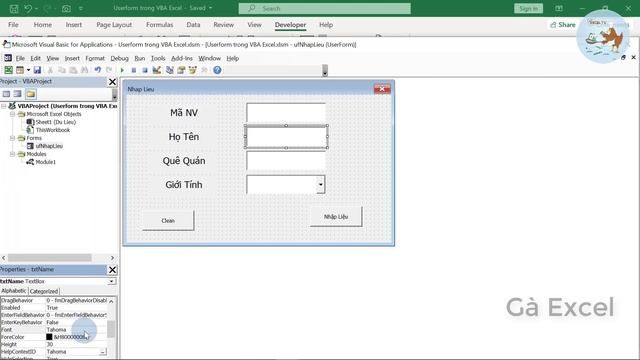Image resolution: width=640 pixels, height=360 pixels.
Task: Click the ForeColor black color swatch
Action: point(49,337)
